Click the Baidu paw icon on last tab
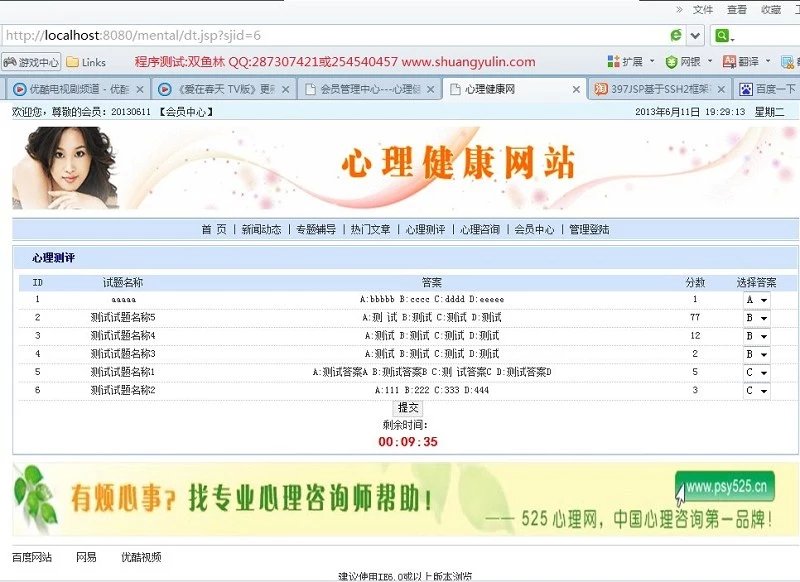 (x=746, y=89)
